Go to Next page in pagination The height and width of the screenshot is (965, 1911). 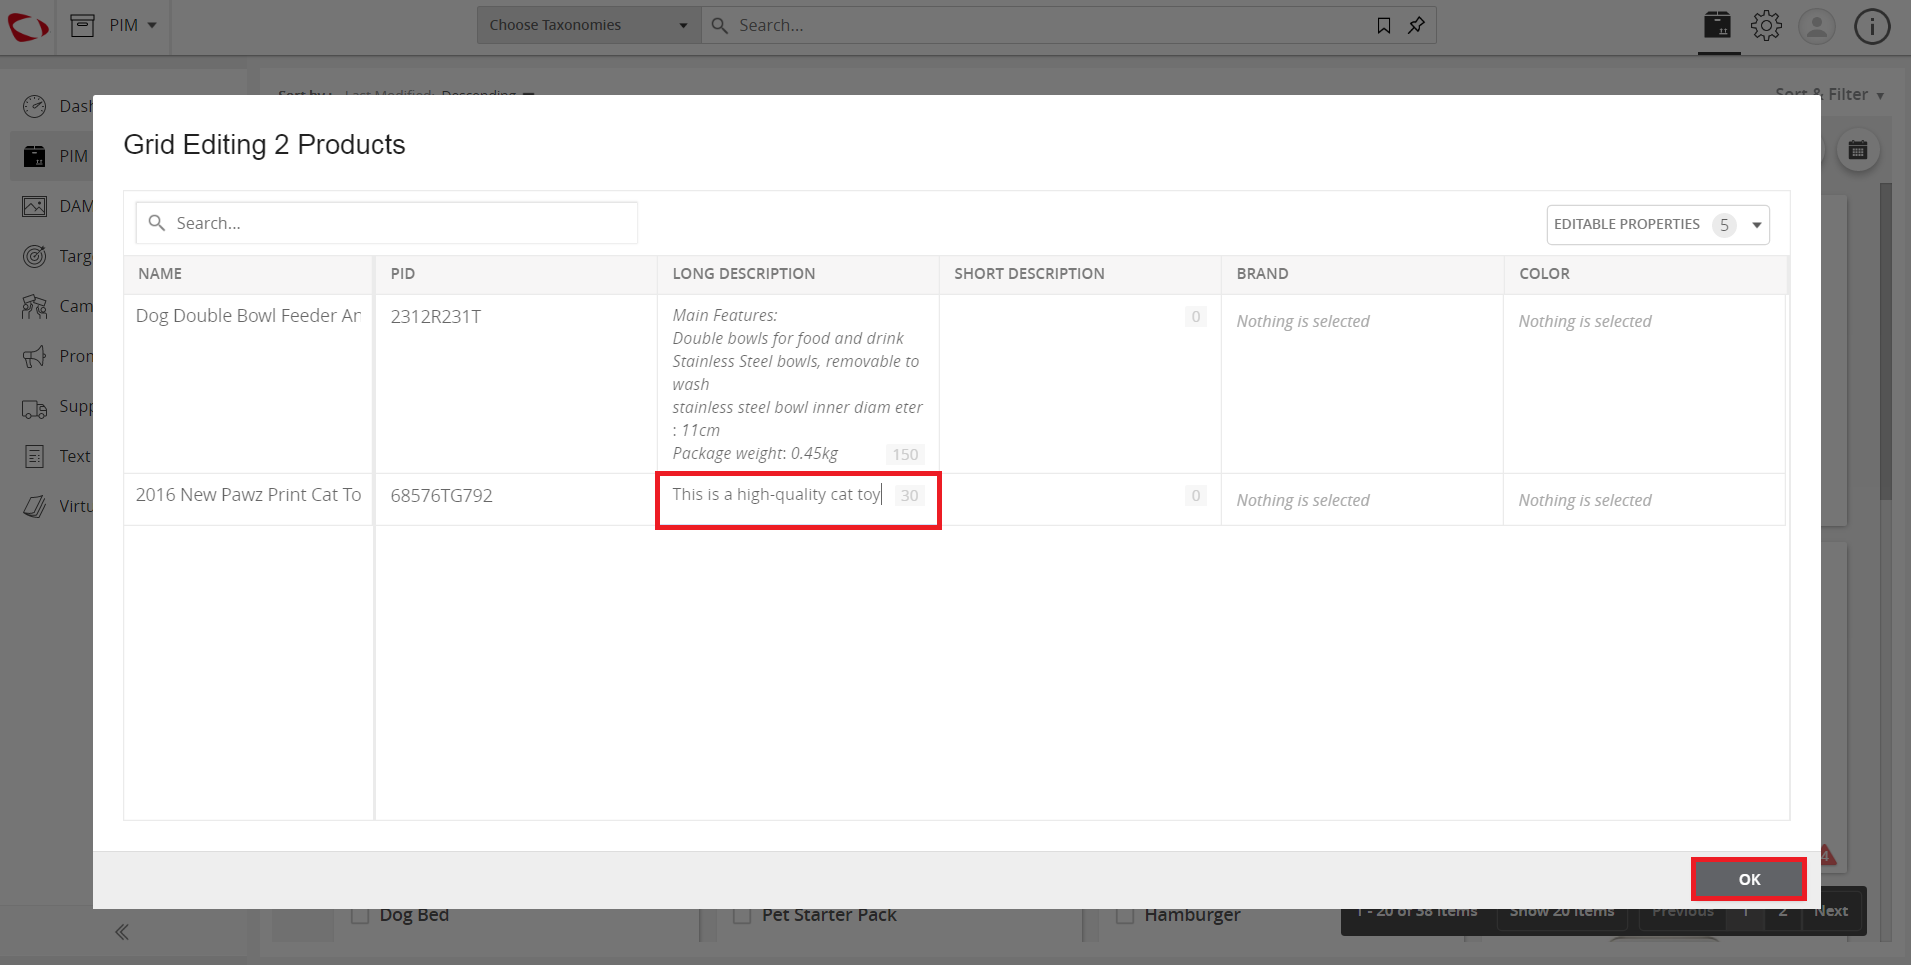point(1832,911)
